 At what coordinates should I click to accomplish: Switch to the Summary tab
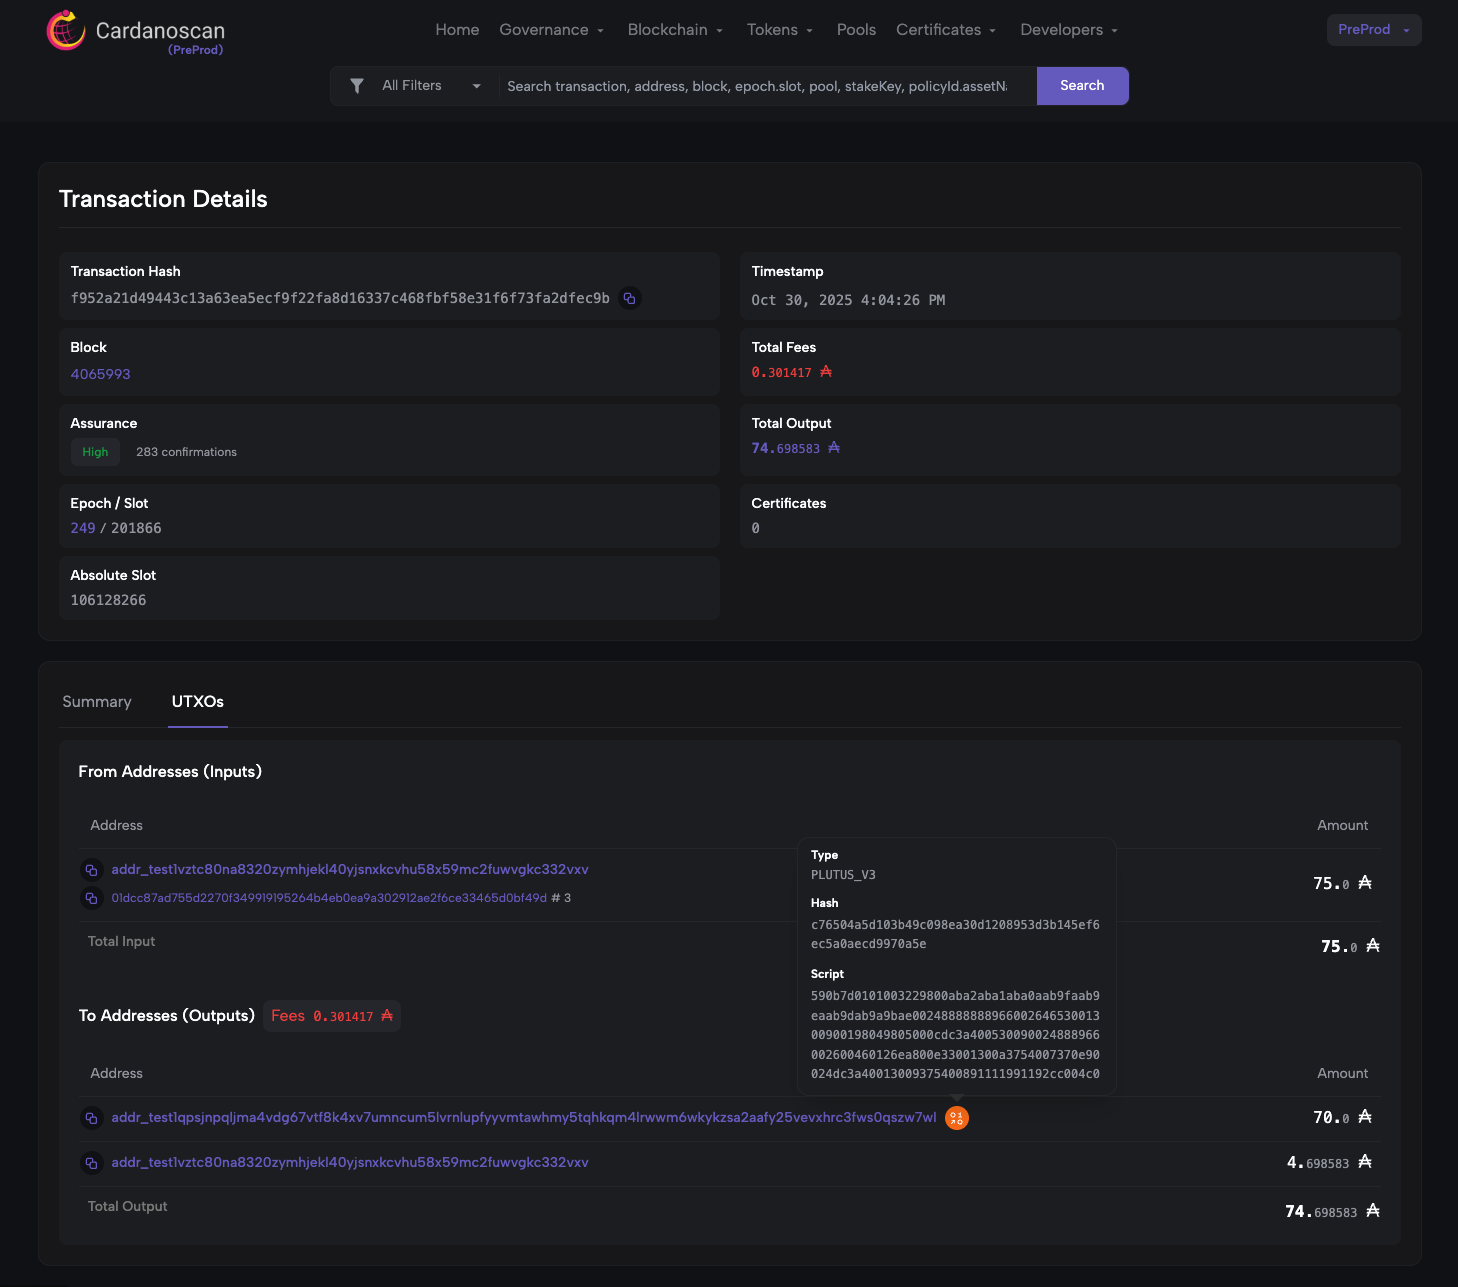(97, 702)
